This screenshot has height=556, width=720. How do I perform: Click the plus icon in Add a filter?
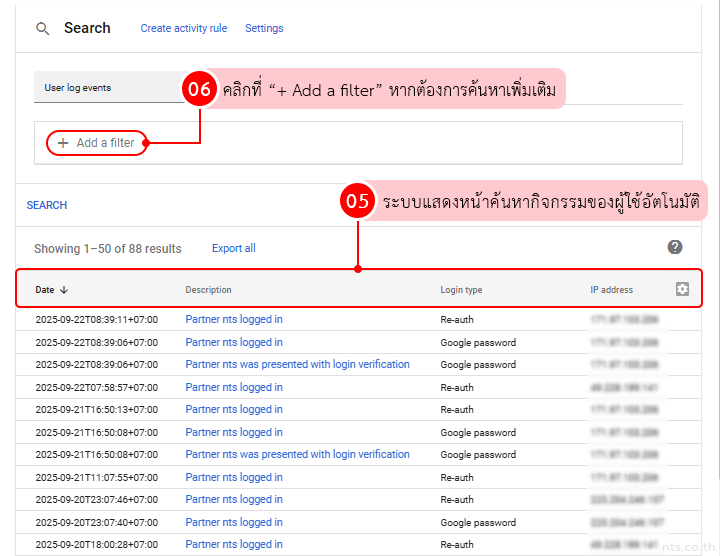click(63, 143)
